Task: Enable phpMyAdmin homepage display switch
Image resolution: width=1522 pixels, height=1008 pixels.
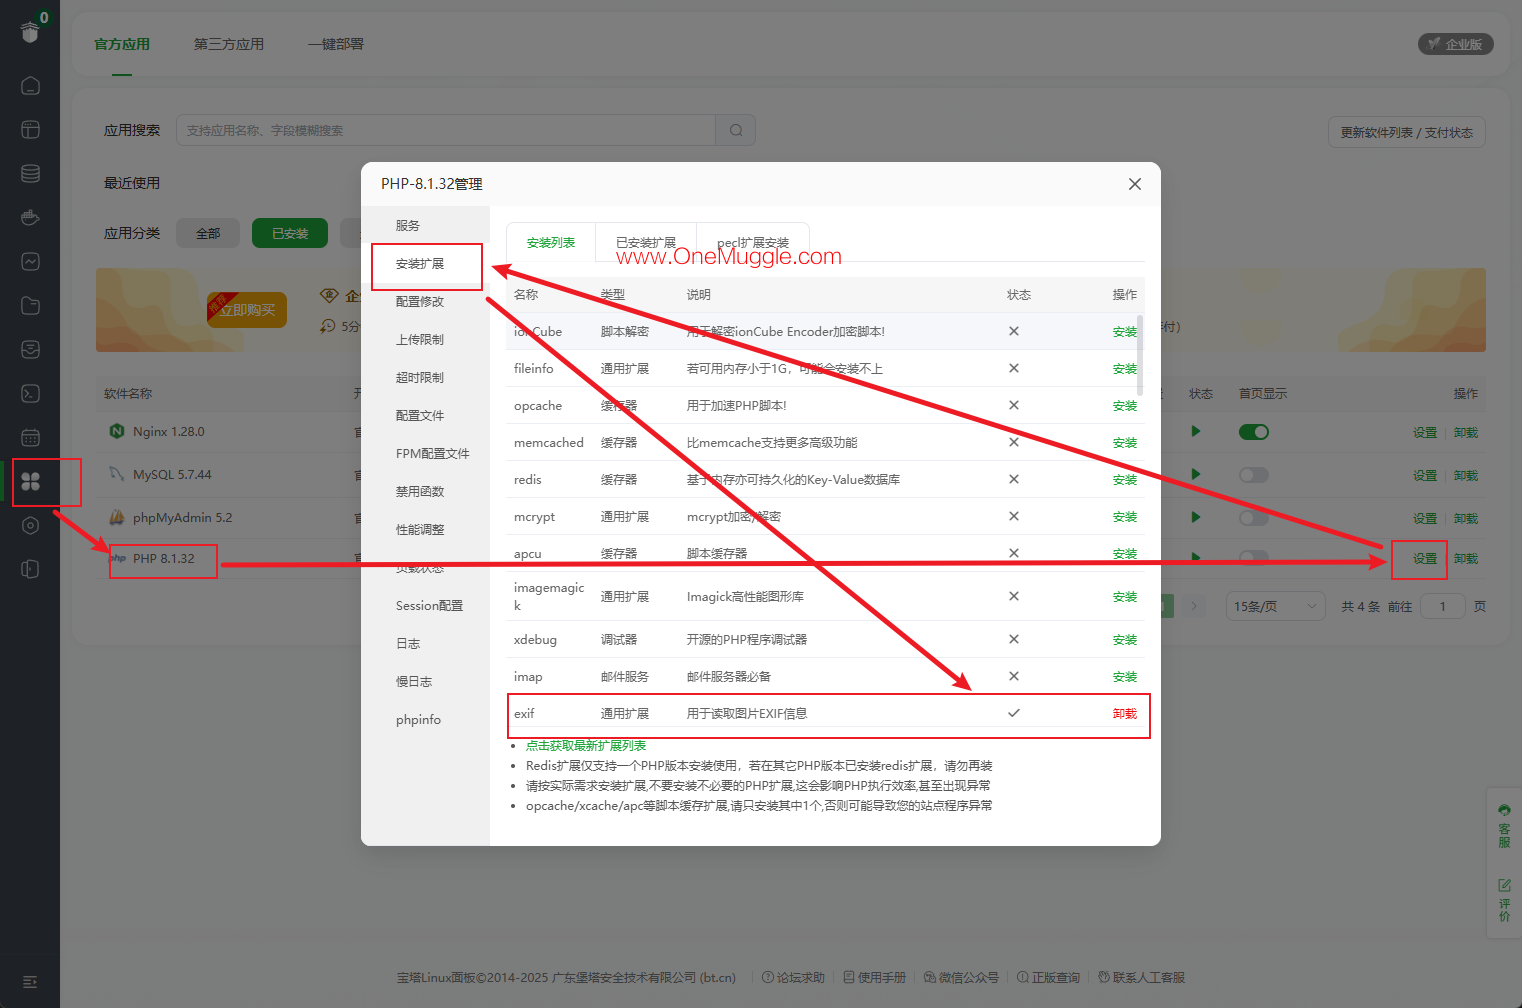Action: coord(1253,518)
